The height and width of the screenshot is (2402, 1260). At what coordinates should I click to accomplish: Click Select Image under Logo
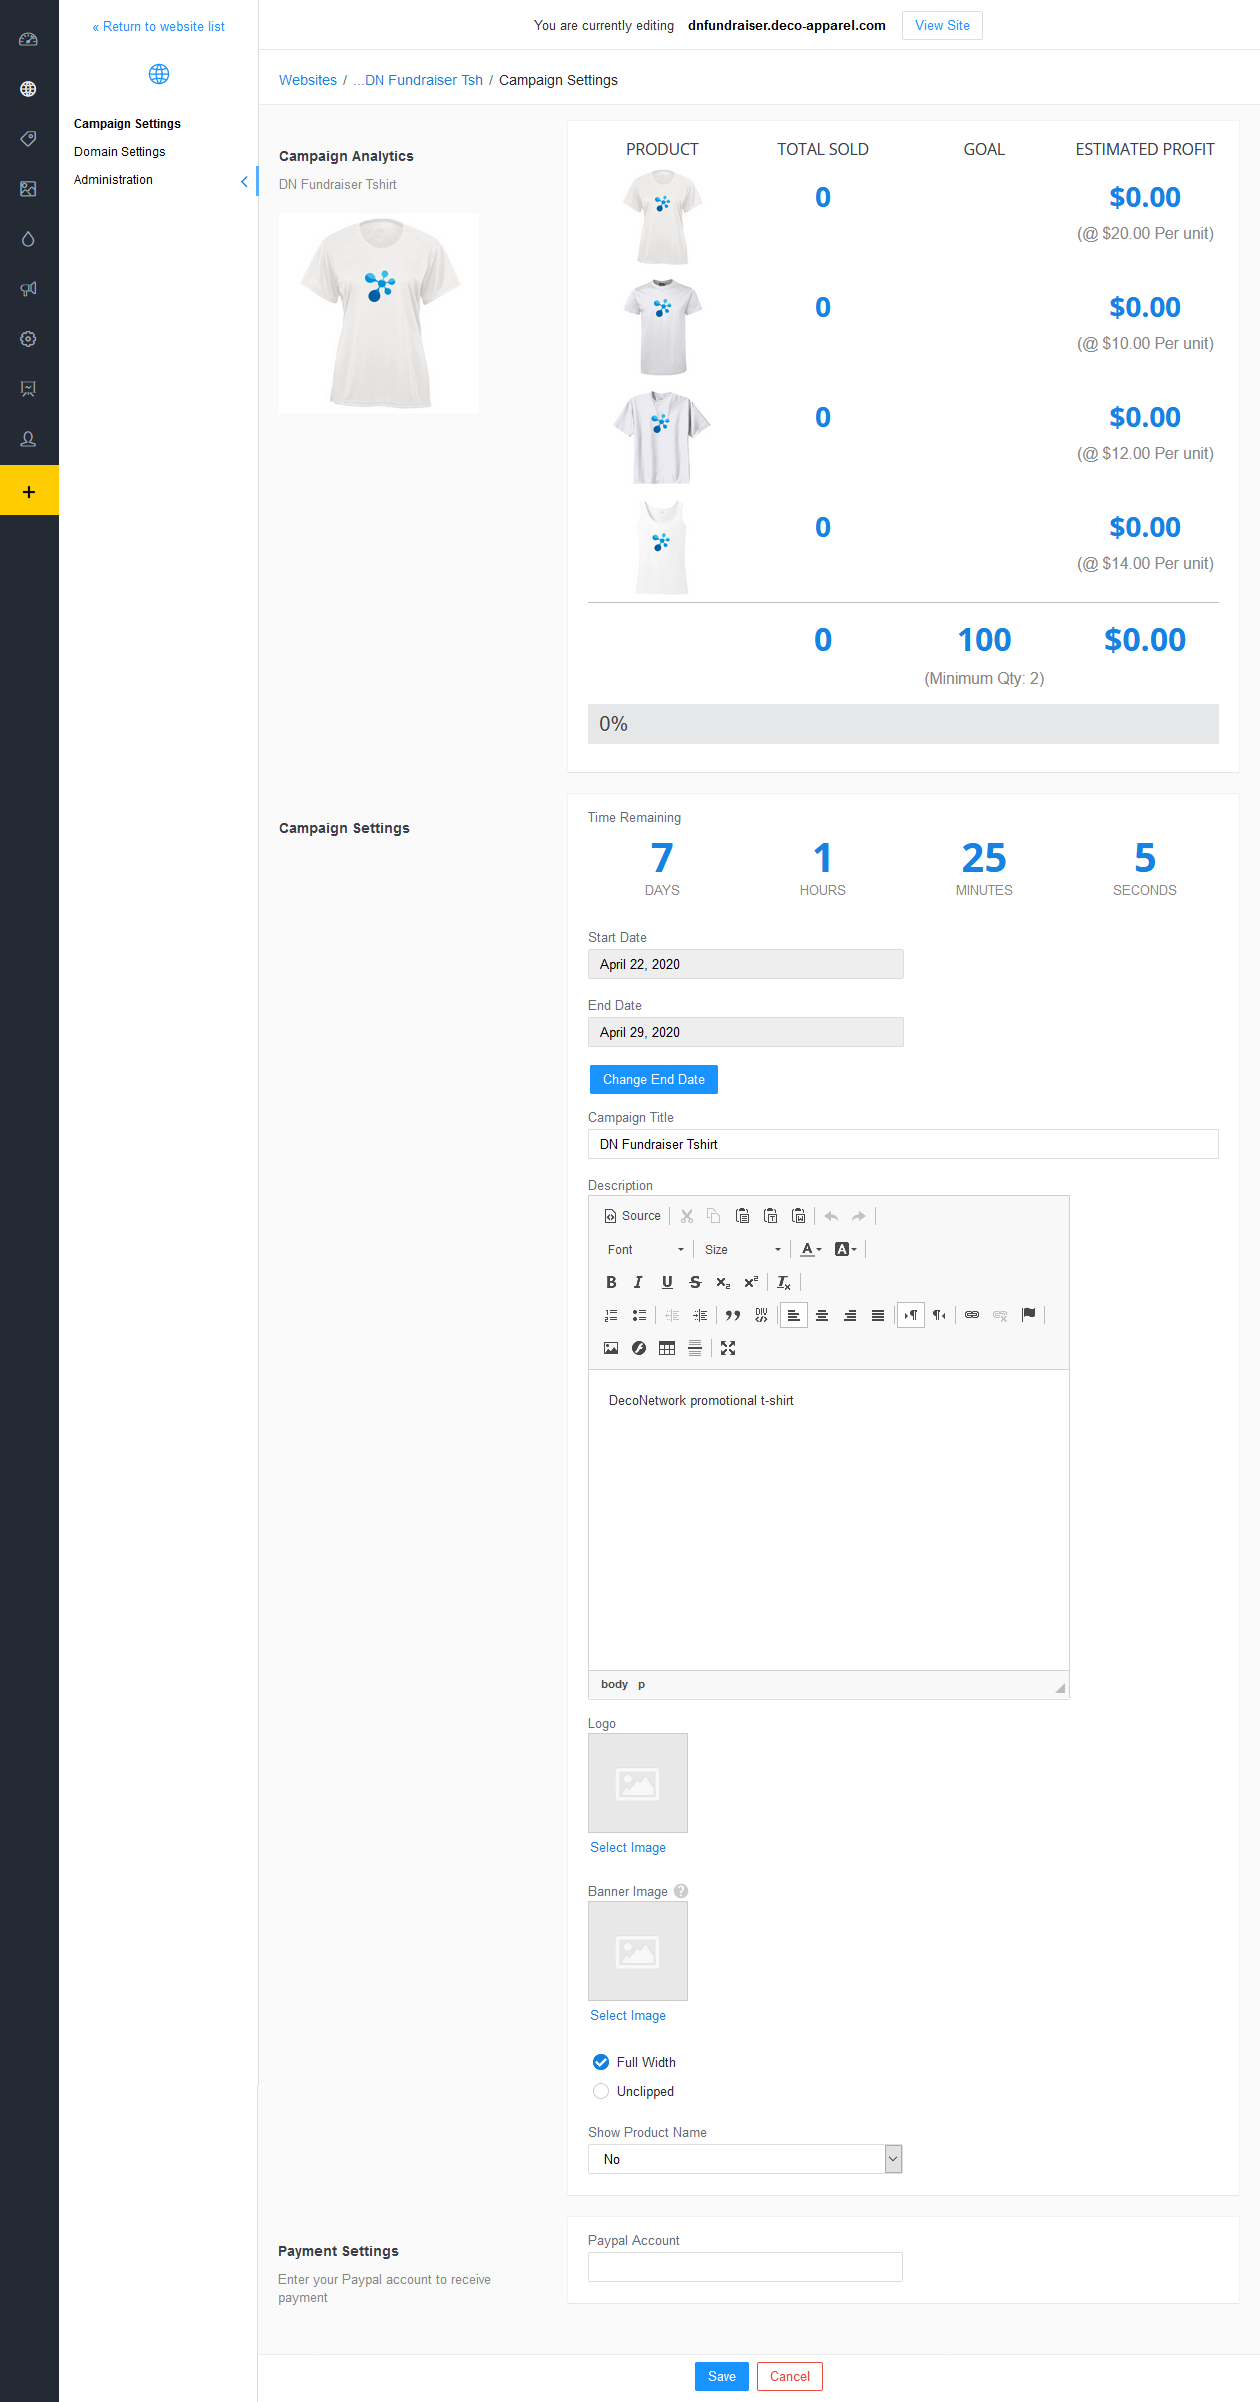(x=628, y=1847)
